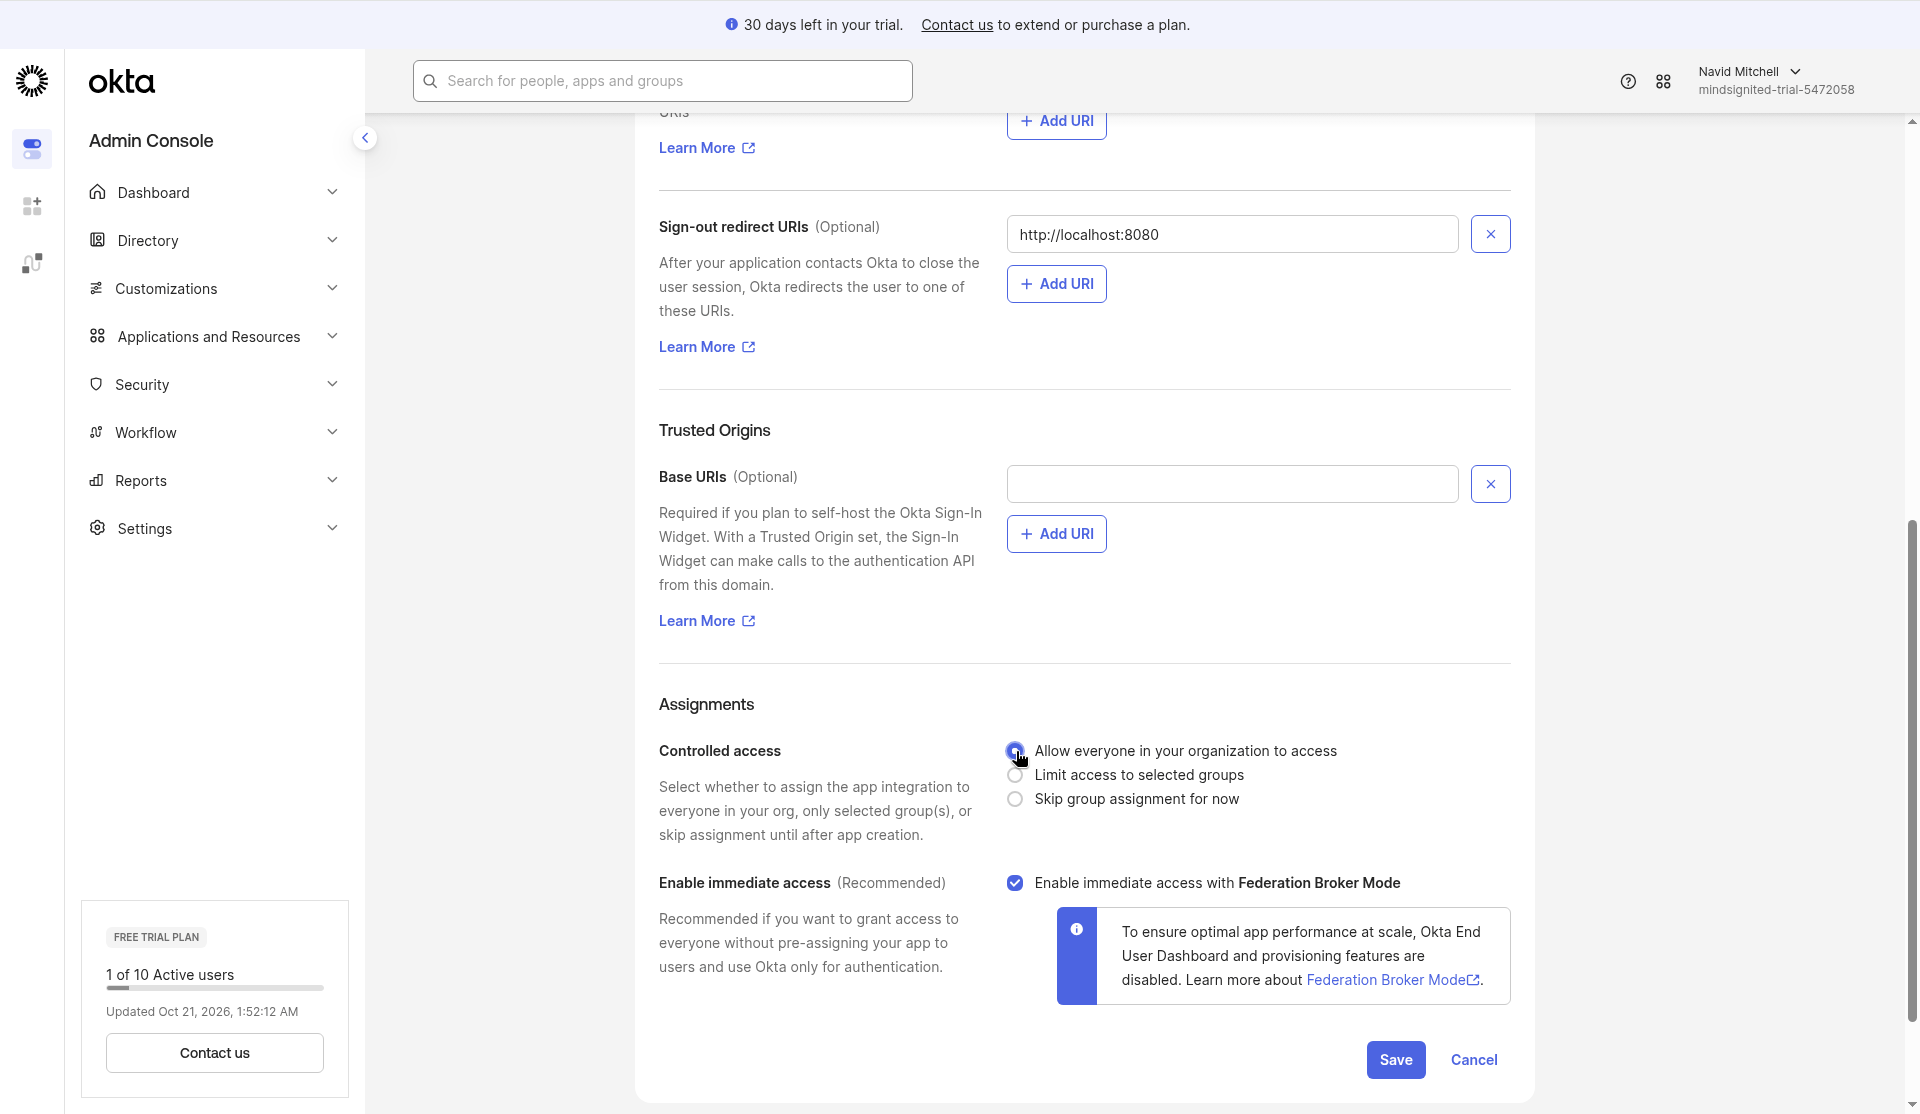This screenshot has width=1920, height=1114.
Task: Click the Security shield icon
Action: 96,384
